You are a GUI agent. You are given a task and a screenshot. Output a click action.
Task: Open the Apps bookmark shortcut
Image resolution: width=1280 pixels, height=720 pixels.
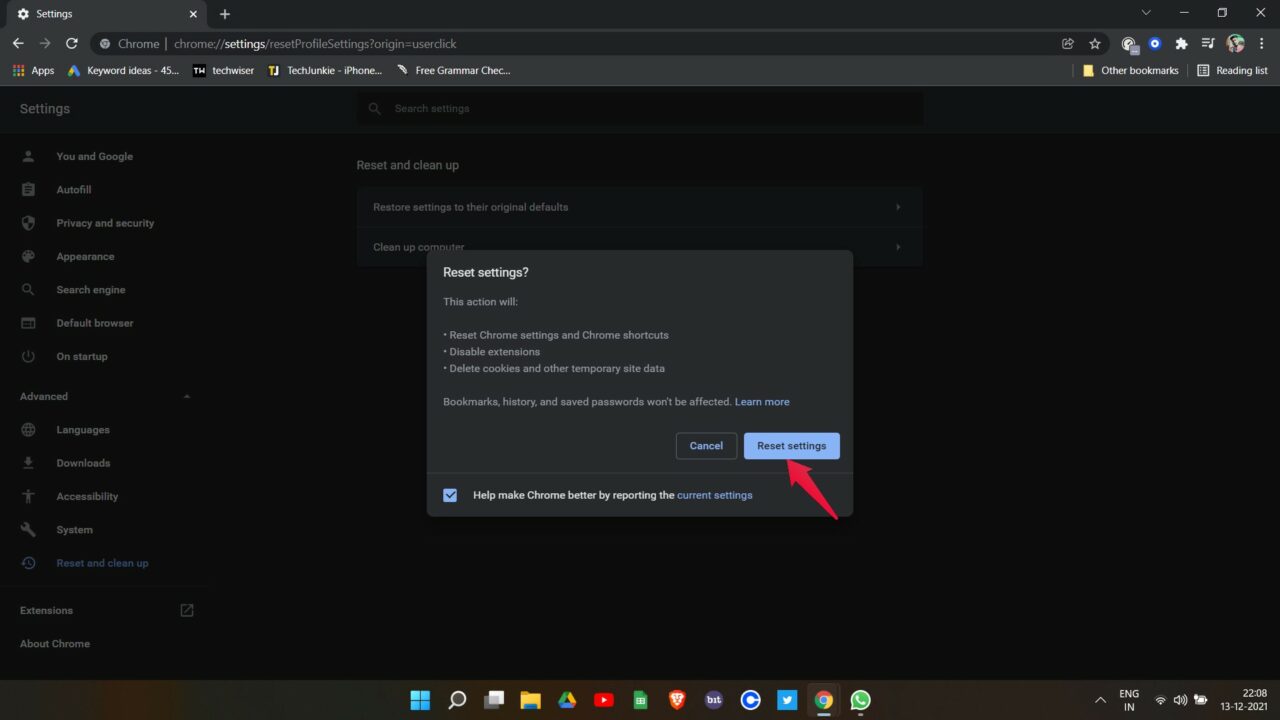tap(33, 71)
